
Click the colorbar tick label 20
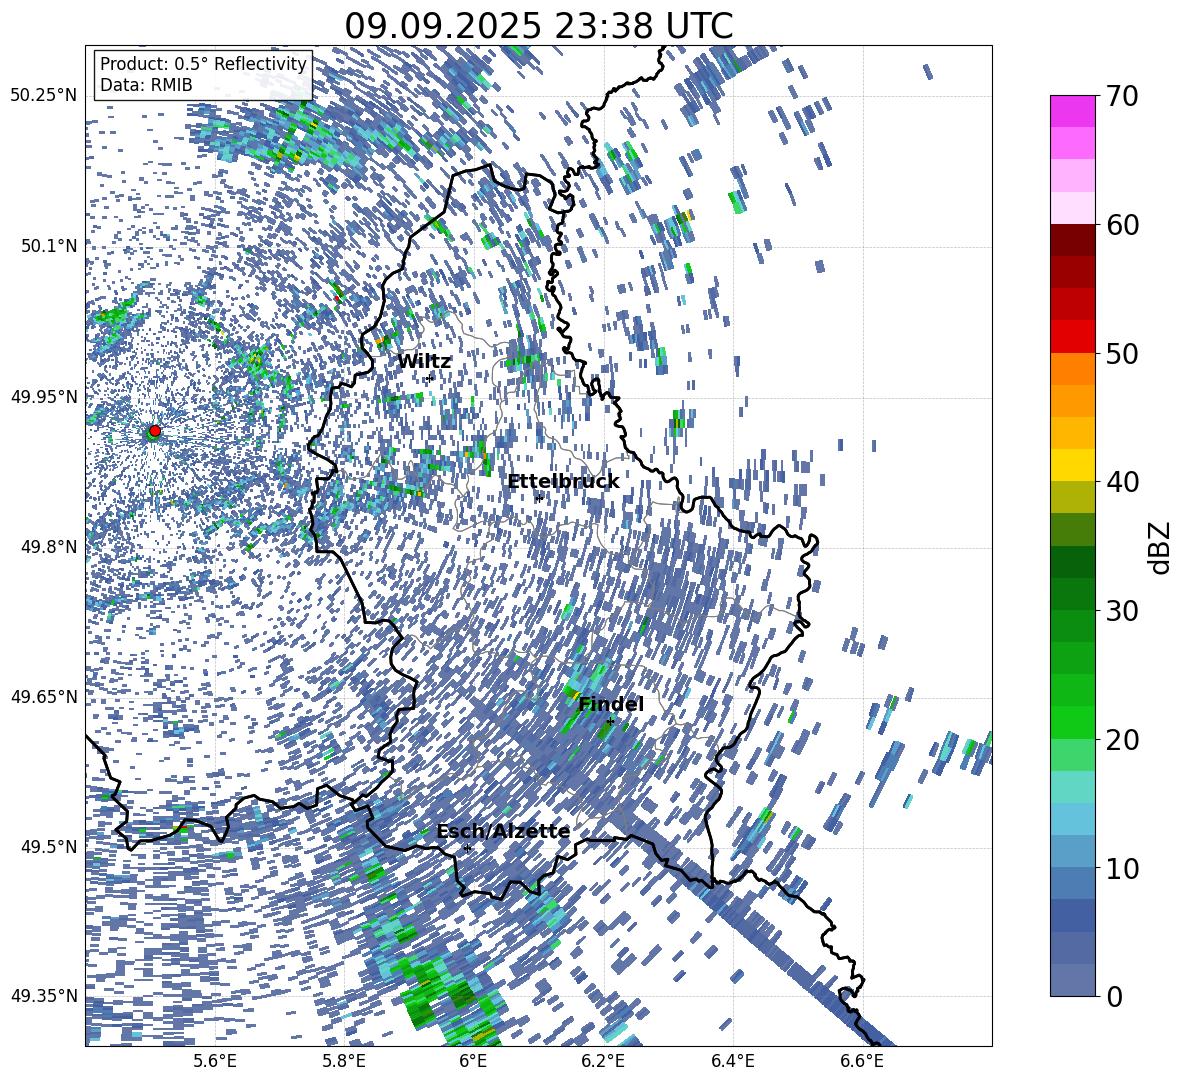pyautogui.click(x=1122, y=740)
